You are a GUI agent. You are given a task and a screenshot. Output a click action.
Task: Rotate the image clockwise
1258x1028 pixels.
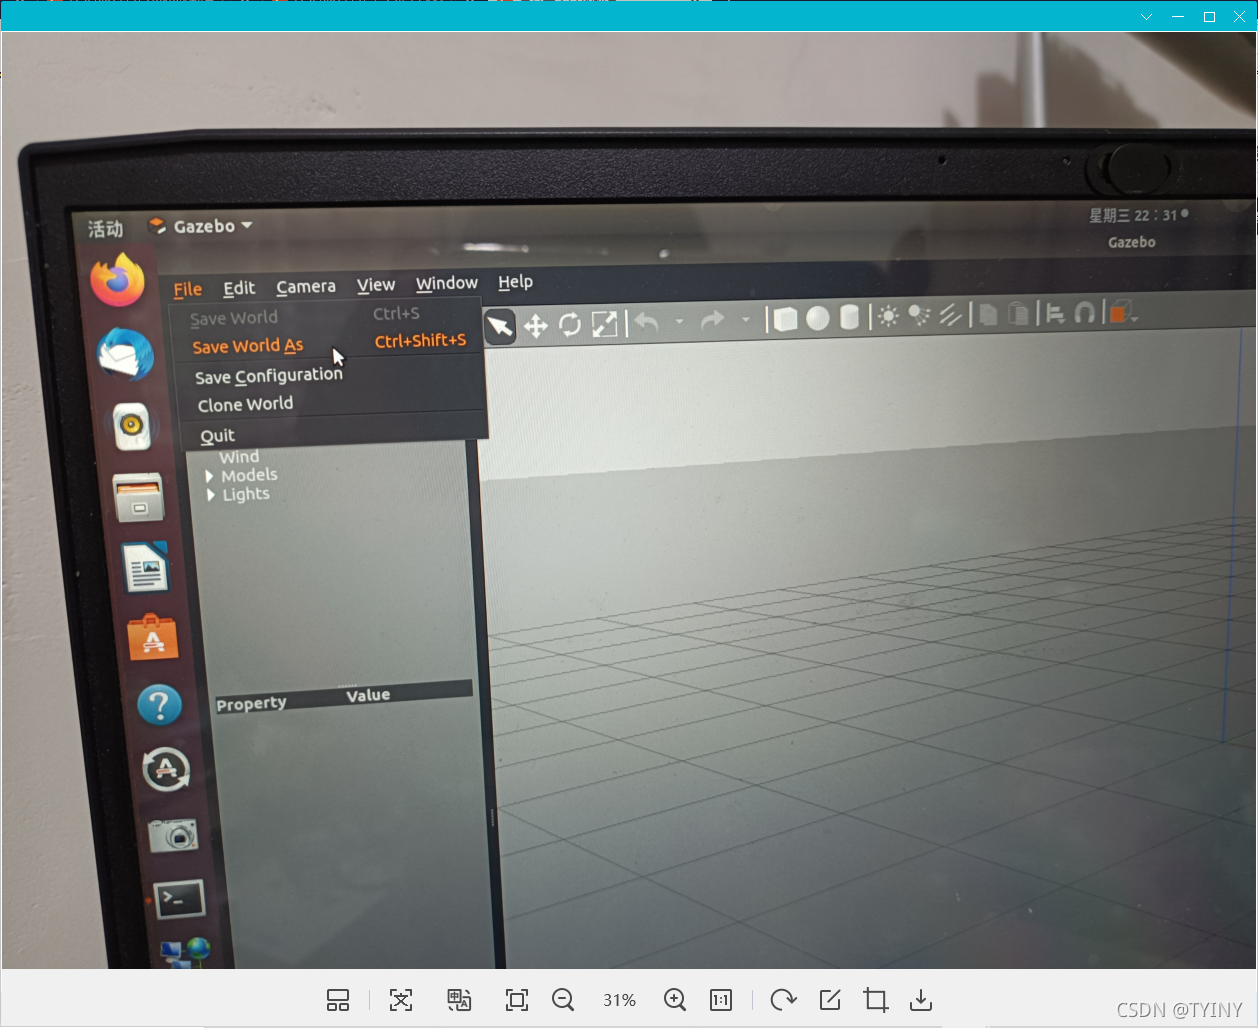point(783,1000)
